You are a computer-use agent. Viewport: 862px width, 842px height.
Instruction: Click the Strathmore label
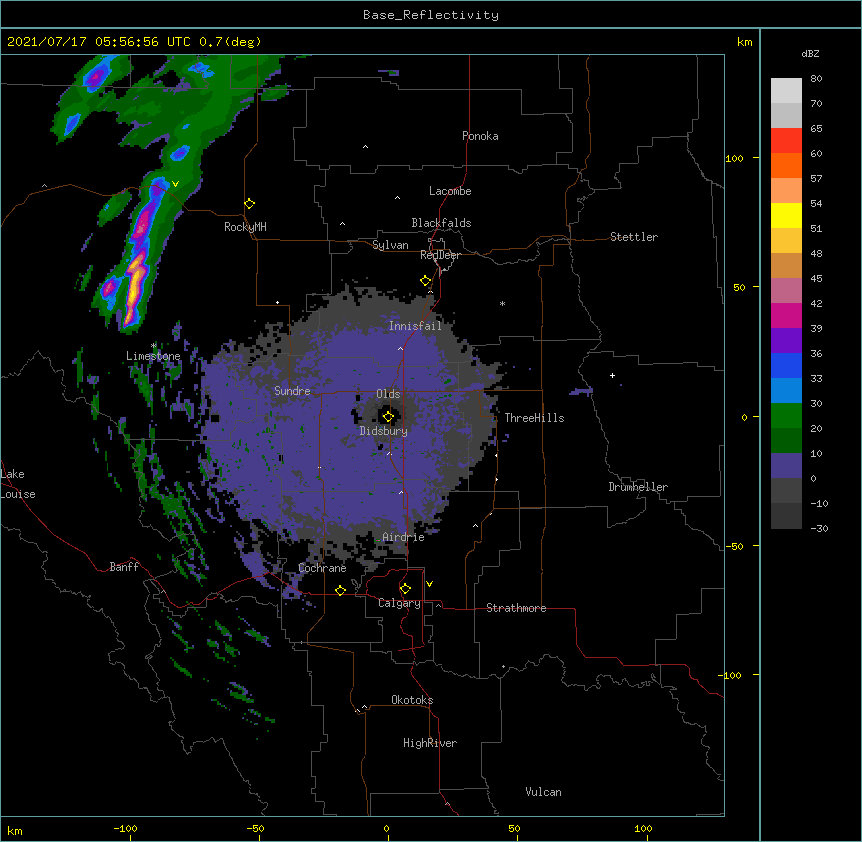coord(516,608)
